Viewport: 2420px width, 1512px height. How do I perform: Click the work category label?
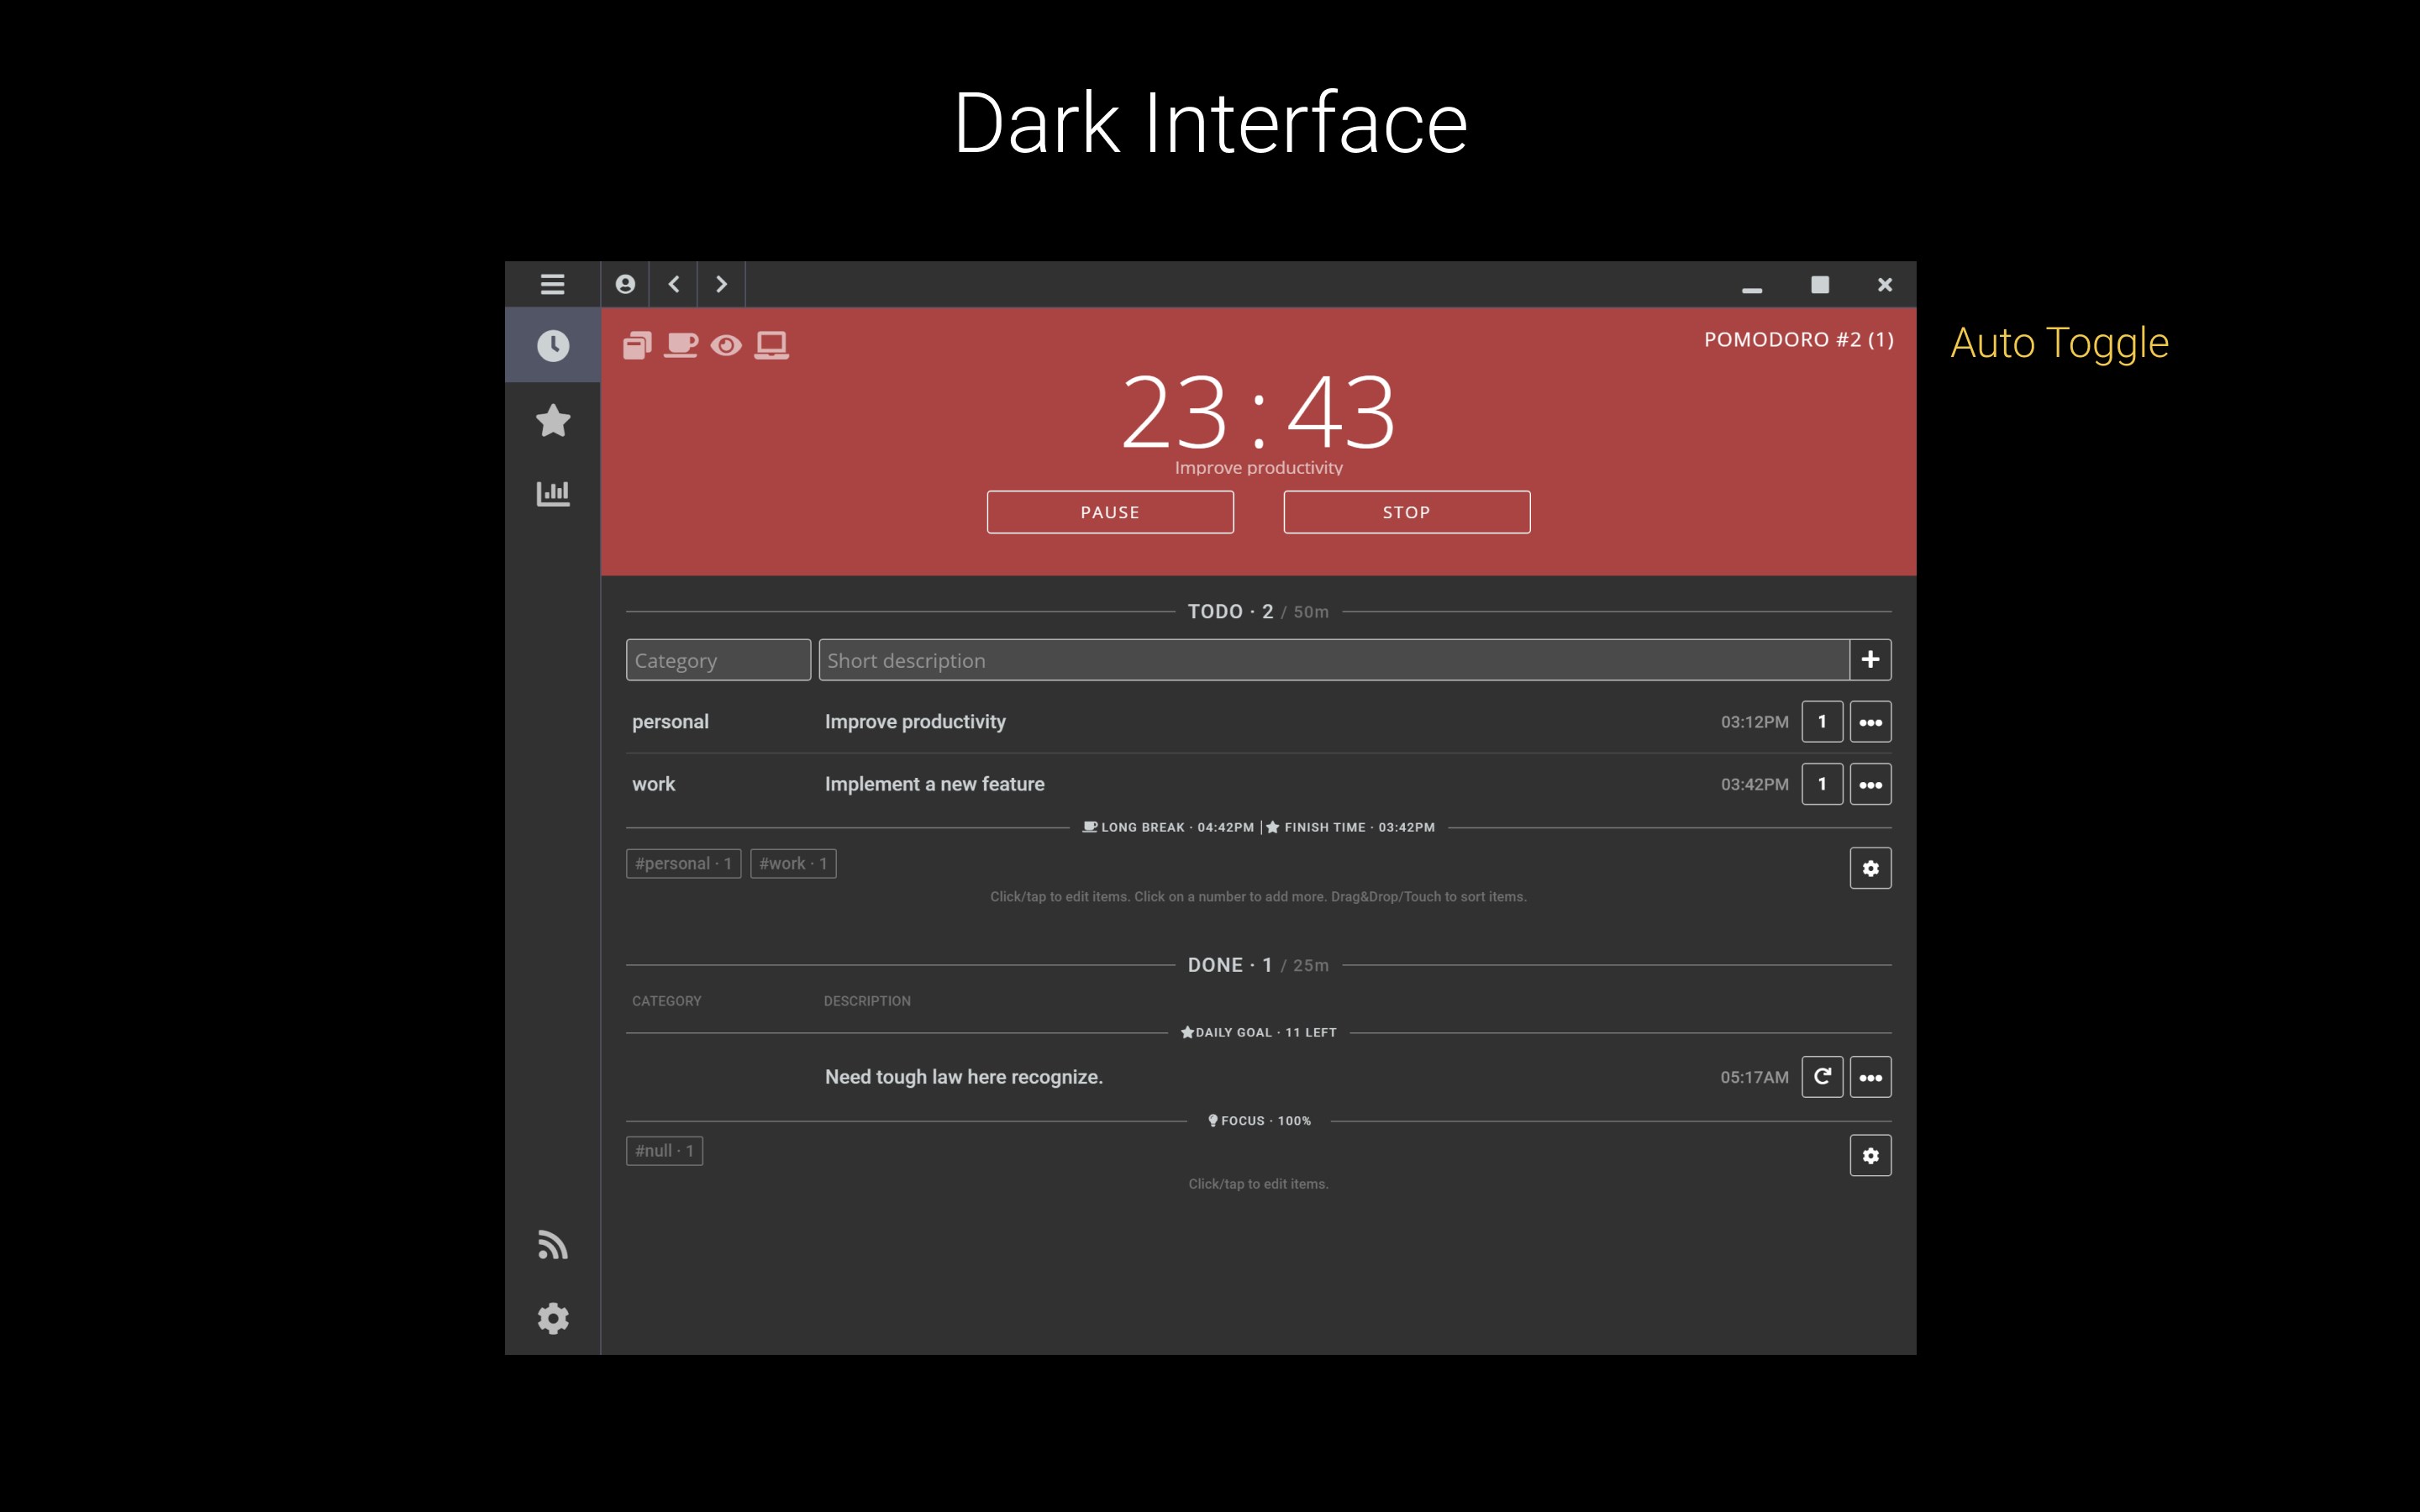[653, 784]
